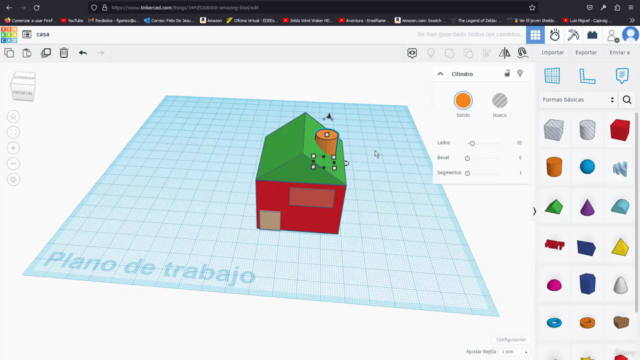Viewport: 640px width, 360px height.
Task: Hide the Cilindro shape with lightbulb
Action: tap(520, 73)
